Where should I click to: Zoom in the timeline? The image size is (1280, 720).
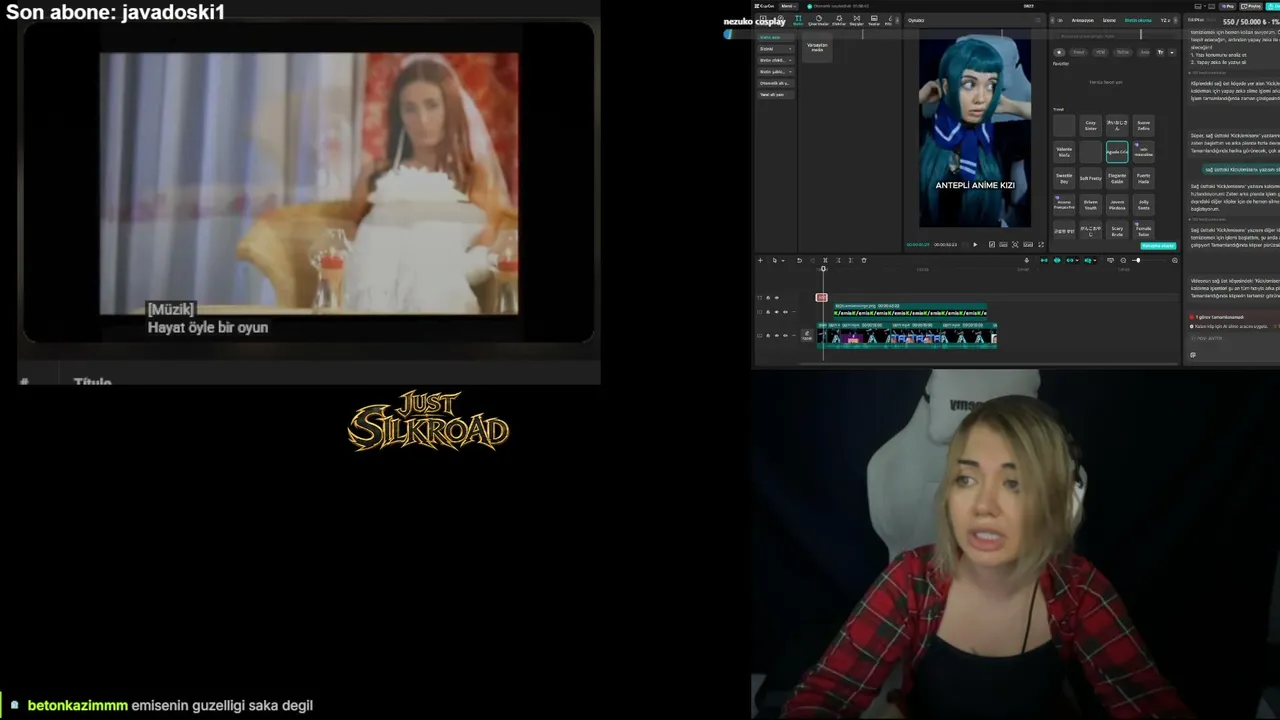pyautogui.click(x=1175, y=260)
